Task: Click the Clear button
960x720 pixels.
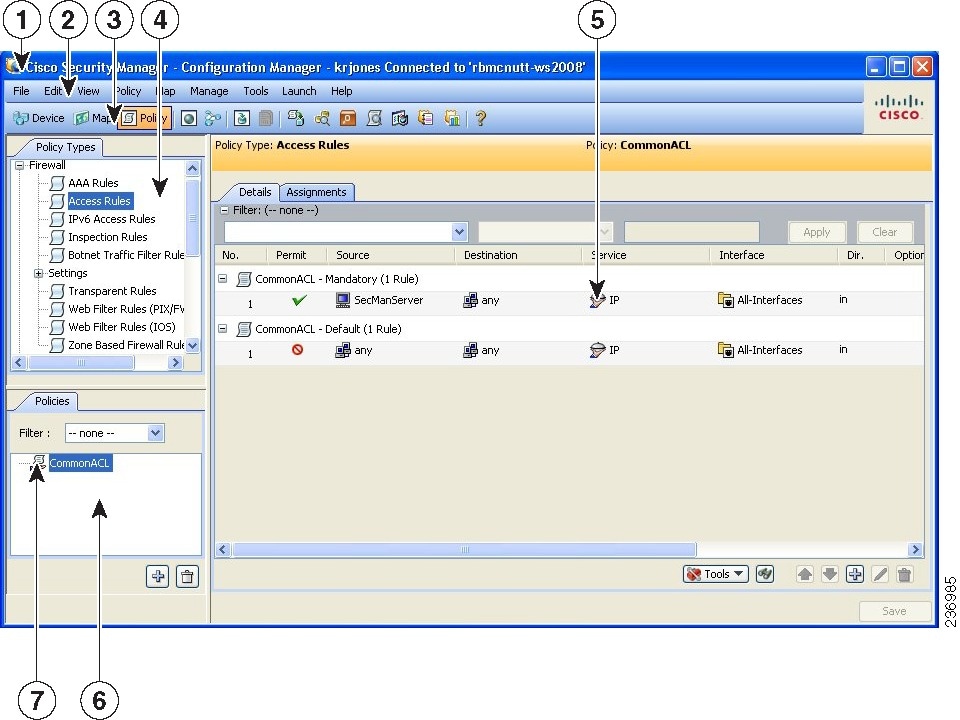Action: point(885,231)
